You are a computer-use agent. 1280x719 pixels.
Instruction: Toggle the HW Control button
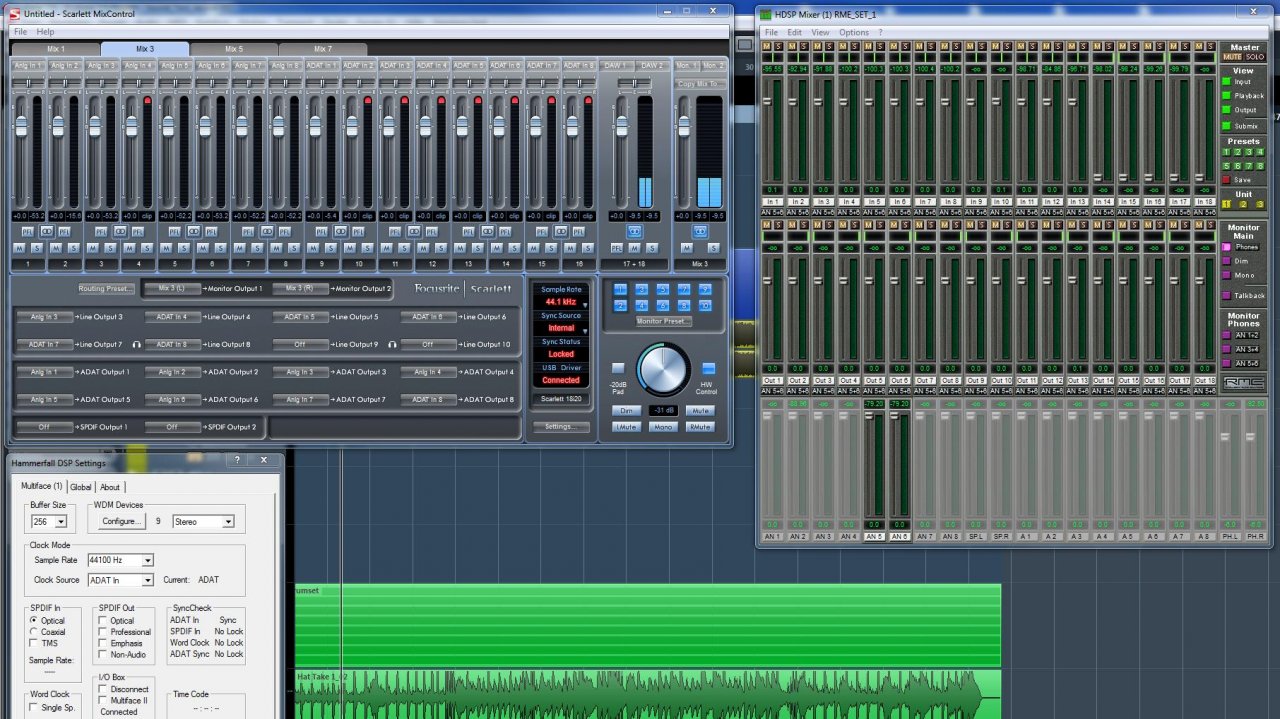pyautogui.click(x=709, y=368)
